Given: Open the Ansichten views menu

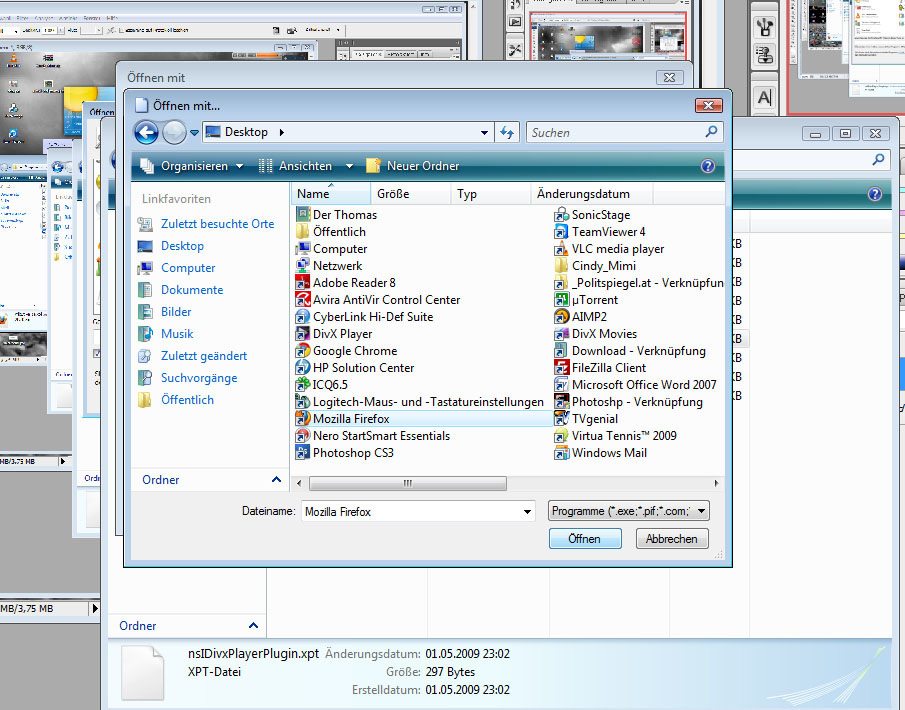Looking at the screenshot, I should coord(306,166).
